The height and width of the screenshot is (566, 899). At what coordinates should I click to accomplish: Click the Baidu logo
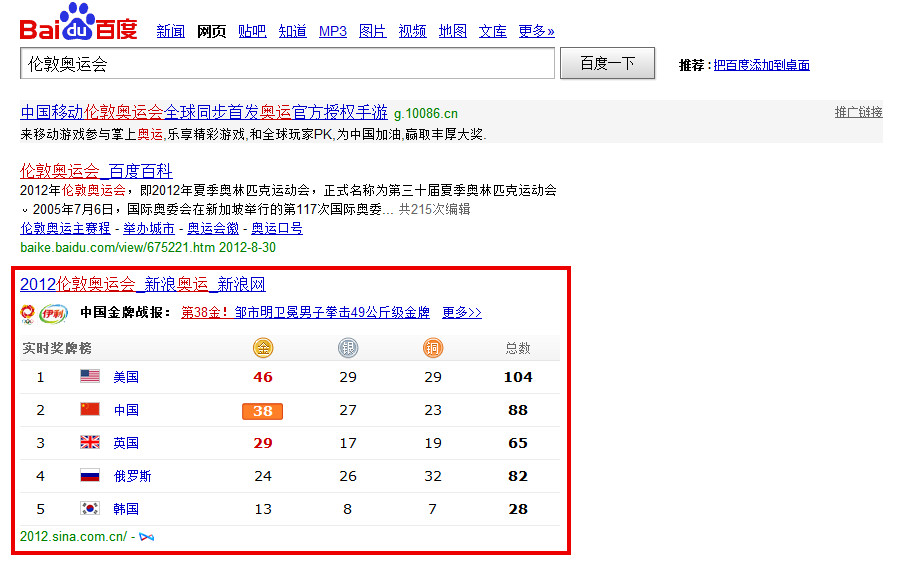79,22
